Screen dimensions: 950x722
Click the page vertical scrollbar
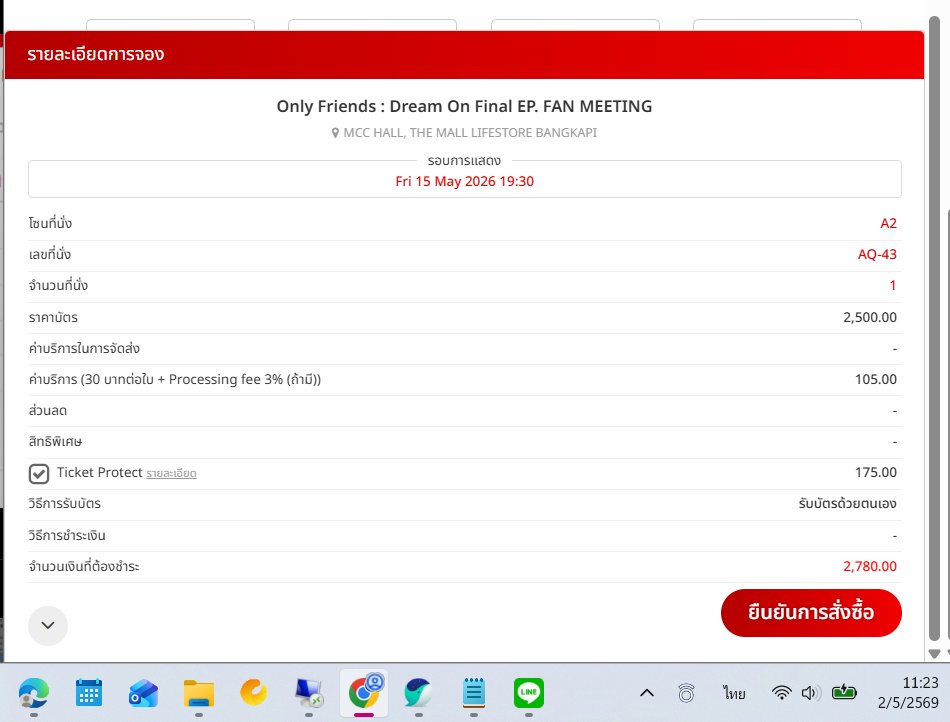click(934, 327)
